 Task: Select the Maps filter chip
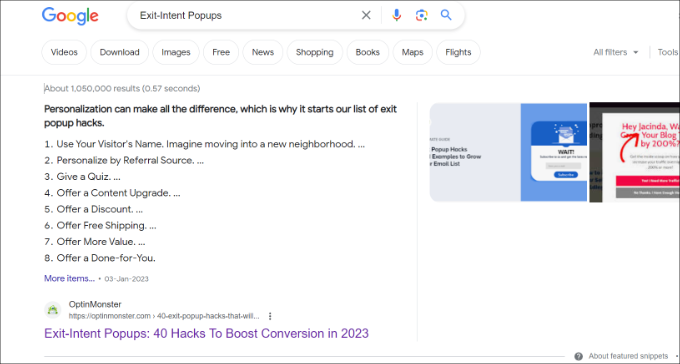(x=412, y=52)
